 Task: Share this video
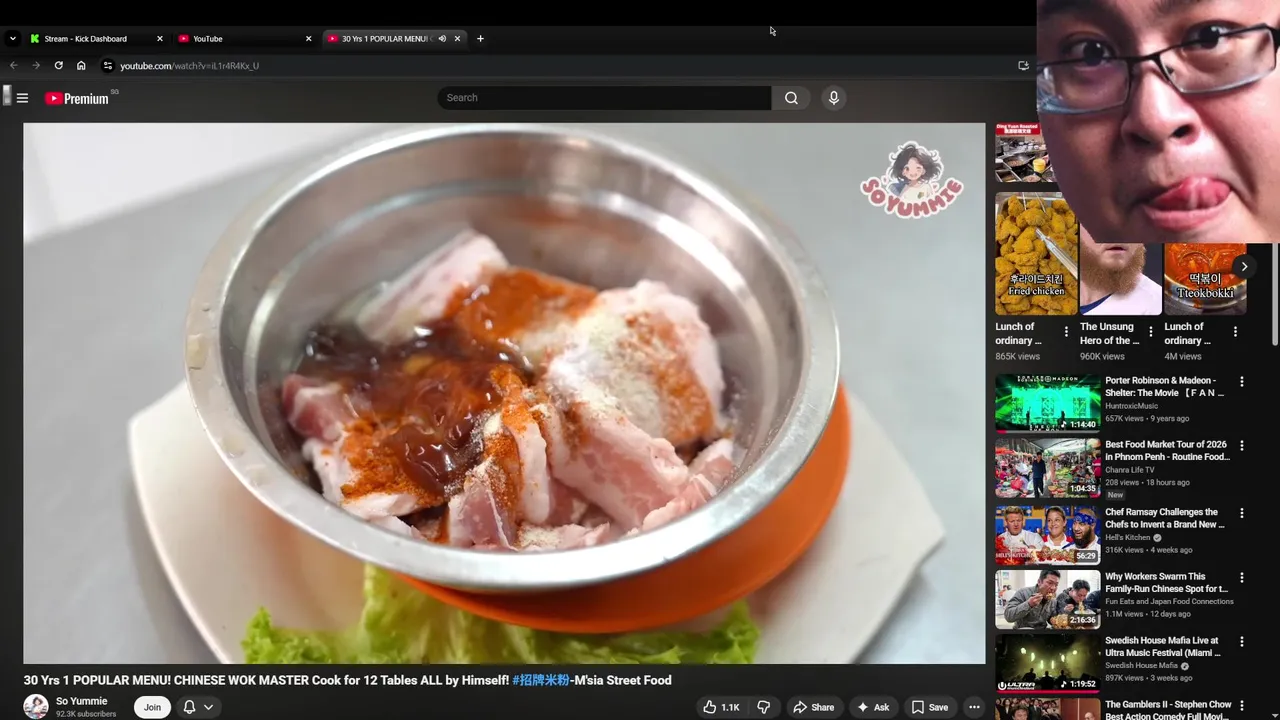tap(813, 707)
